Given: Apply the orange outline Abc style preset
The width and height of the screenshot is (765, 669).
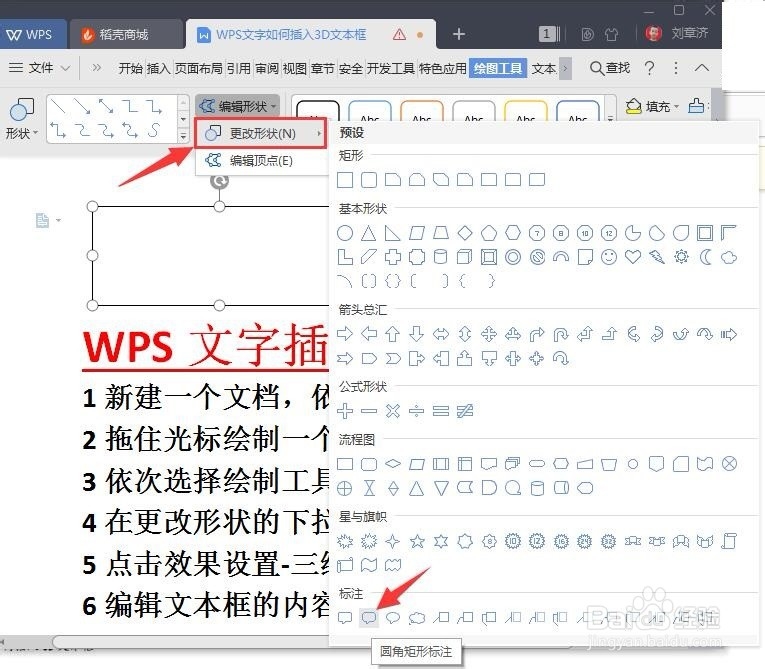Looking at the screenshot, I should [422, 111].
